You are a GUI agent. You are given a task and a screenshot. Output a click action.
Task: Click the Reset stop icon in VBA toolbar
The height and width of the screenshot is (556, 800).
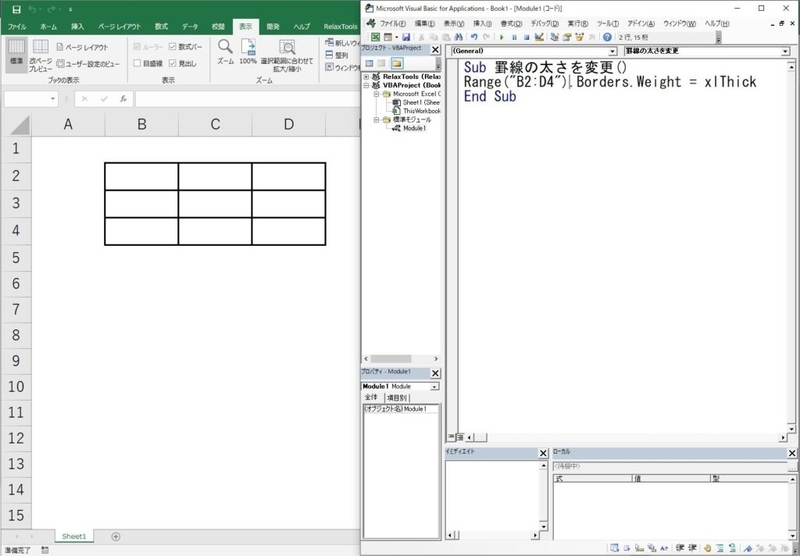[x=527, y=37]
